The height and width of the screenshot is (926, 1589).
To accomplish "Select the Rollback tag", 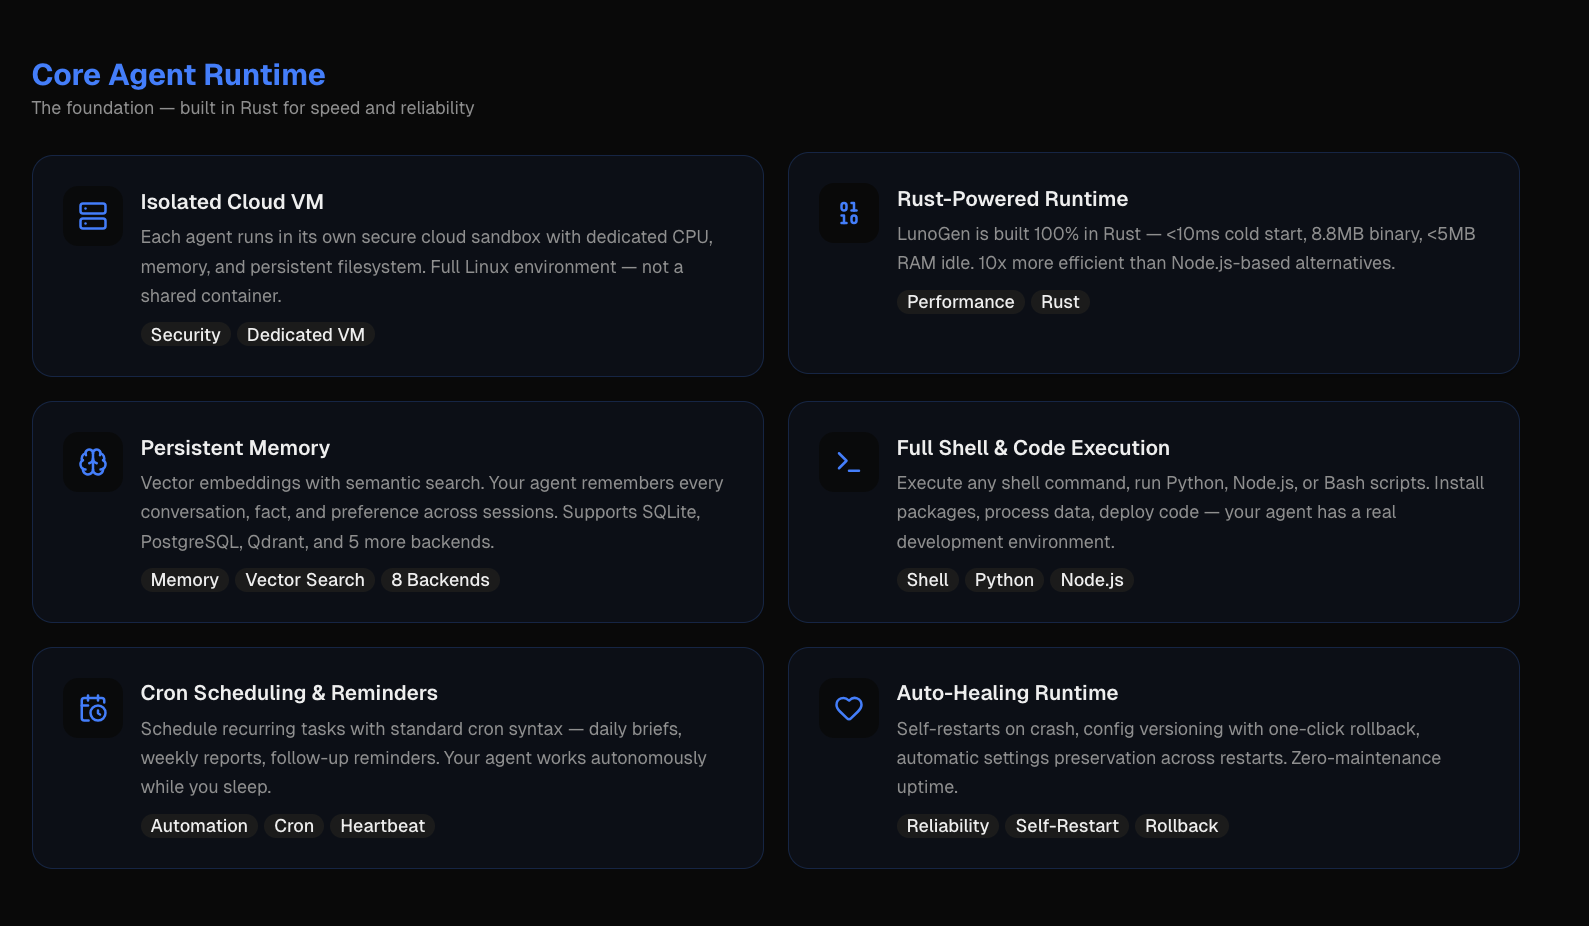I will click(1181, 826).
